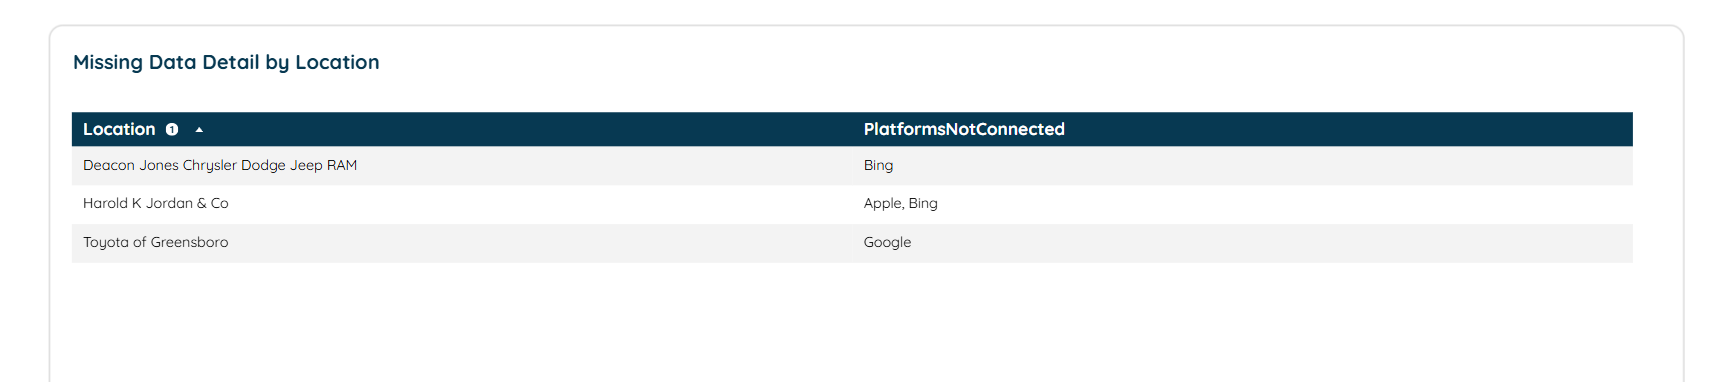
Task: Click the word Chrysler in the first row
Action: (x=210, y=165)
